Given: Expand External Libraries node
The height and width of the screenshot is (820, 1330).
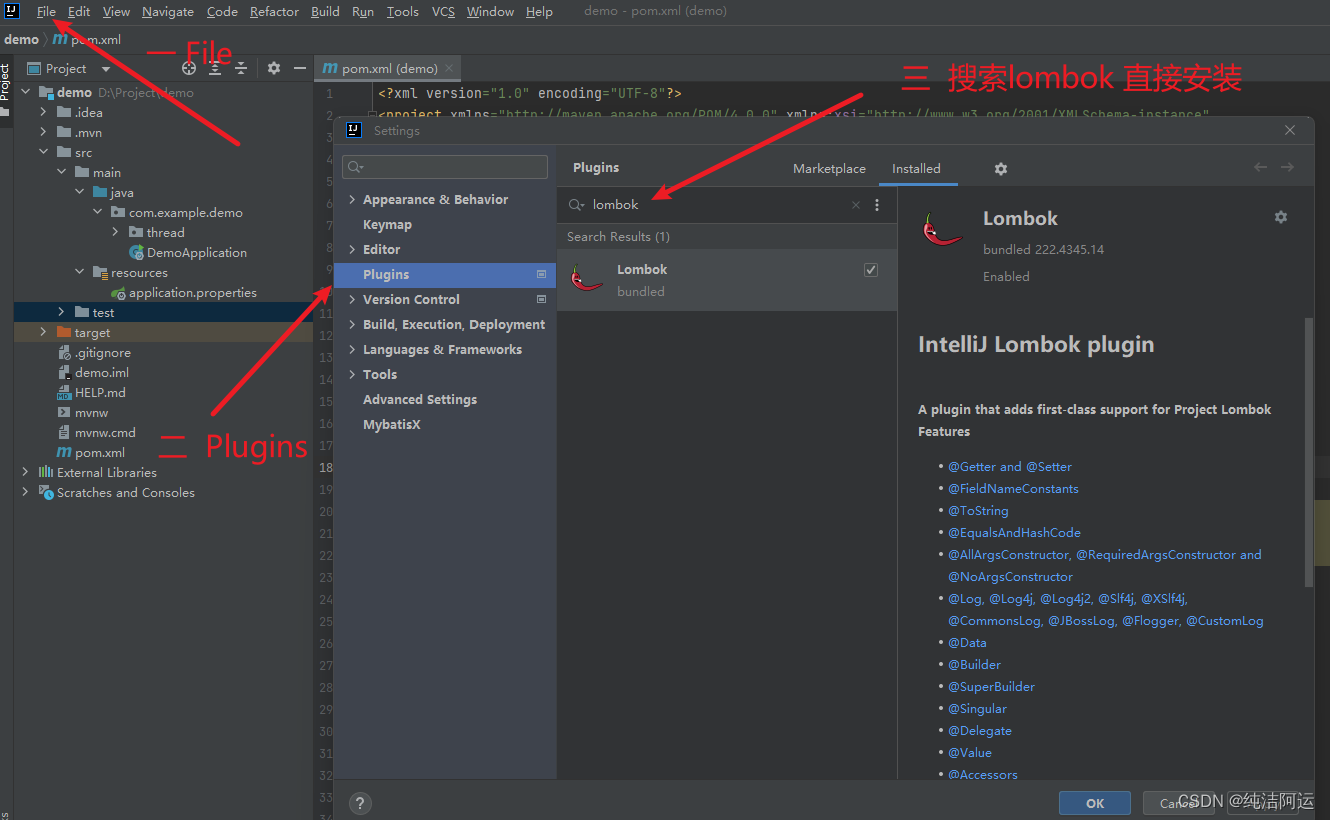Looking at the screenshot, I should pos(25,473).
